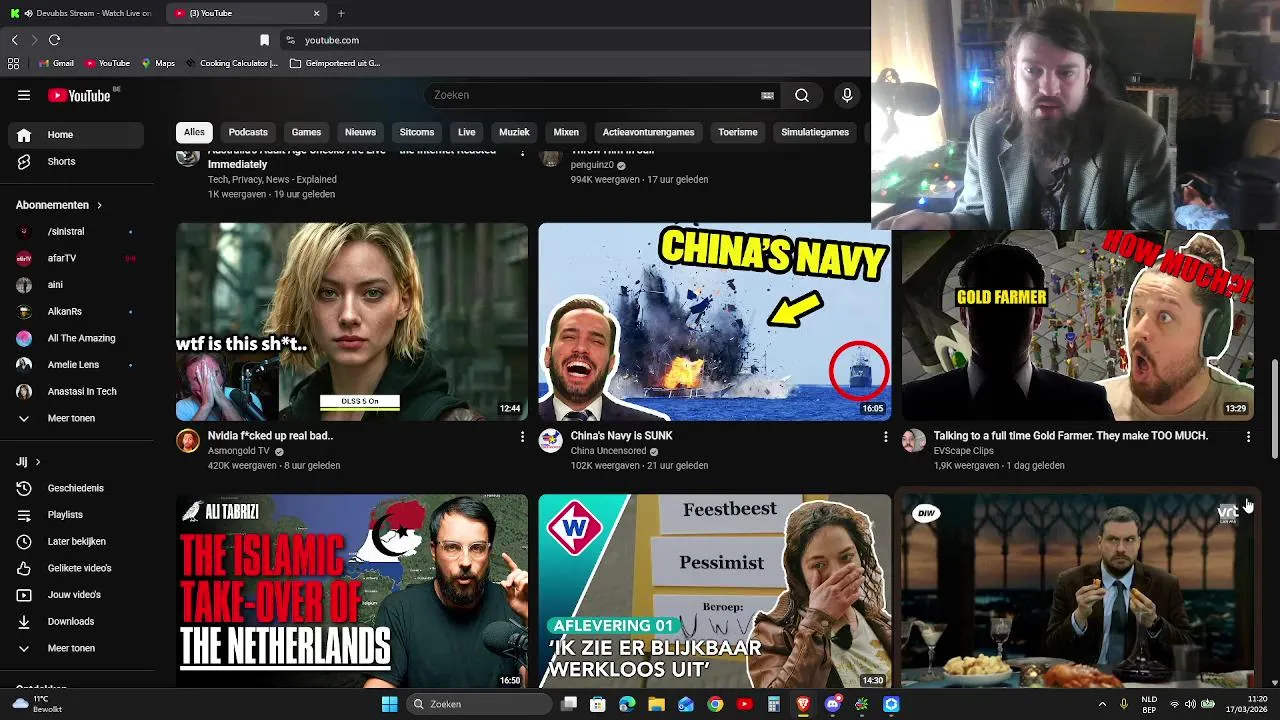Start voice search with microphone icon
The height and width of the screenshot is (720, 1280).
(x=847, y=95)
